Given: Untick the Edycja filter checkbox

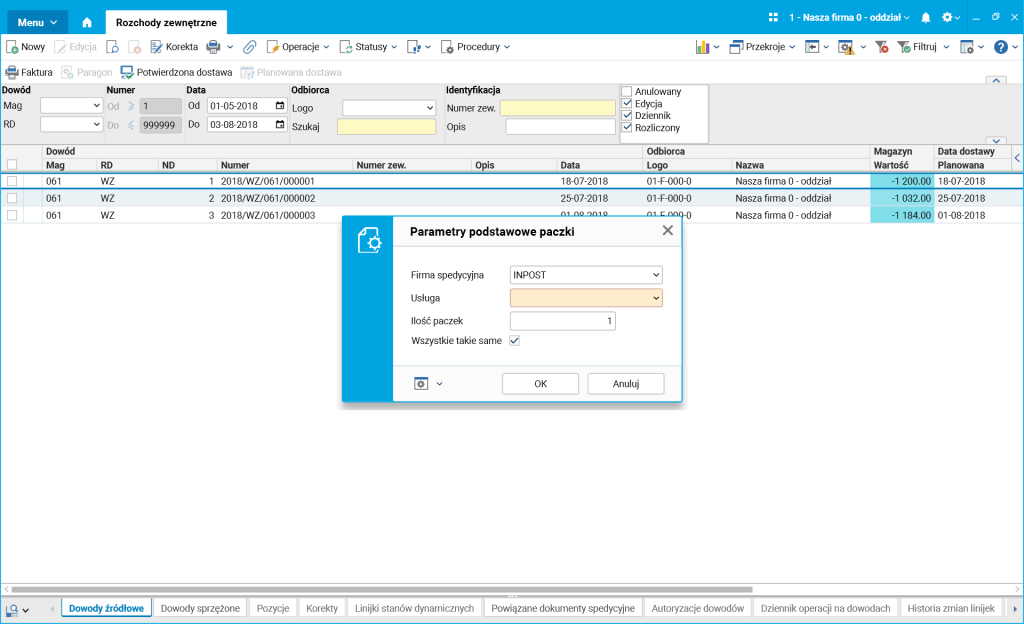Looking at the screenshot, I should pyautogui.click(x=627, y=104).
